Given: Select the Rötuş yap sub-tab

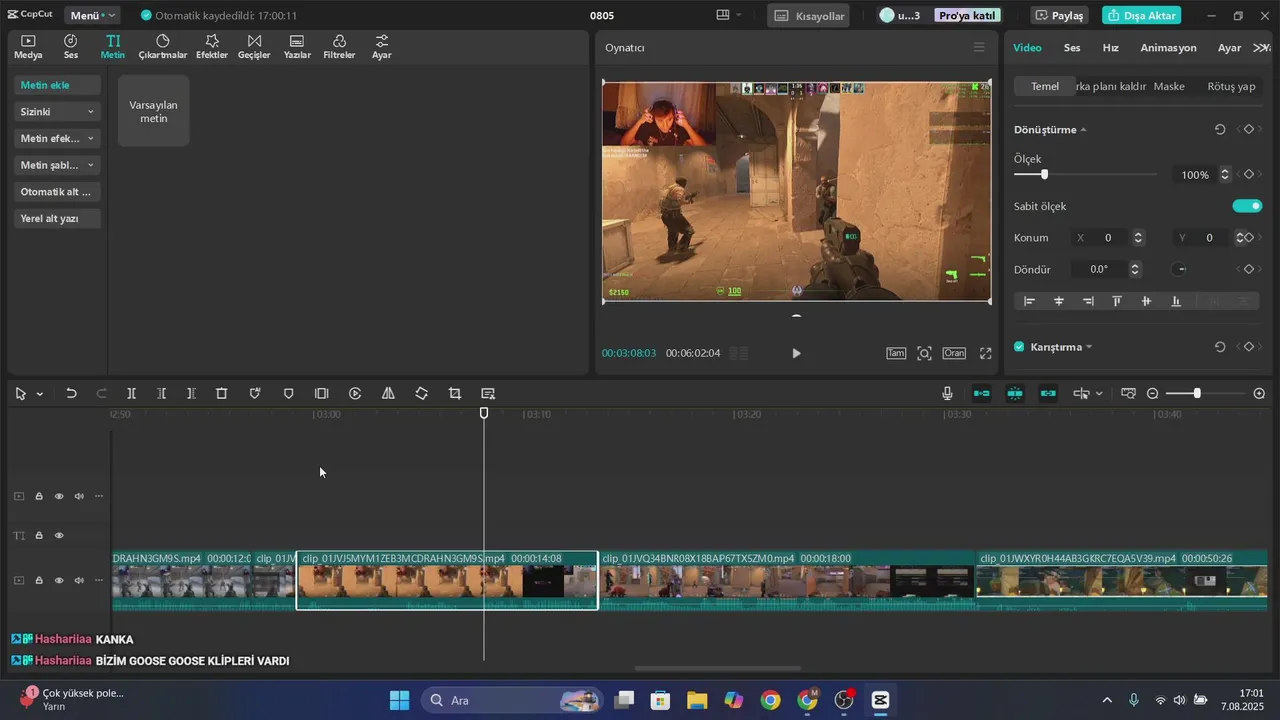Looking at the screenshot, I should tap(1231, 86).
